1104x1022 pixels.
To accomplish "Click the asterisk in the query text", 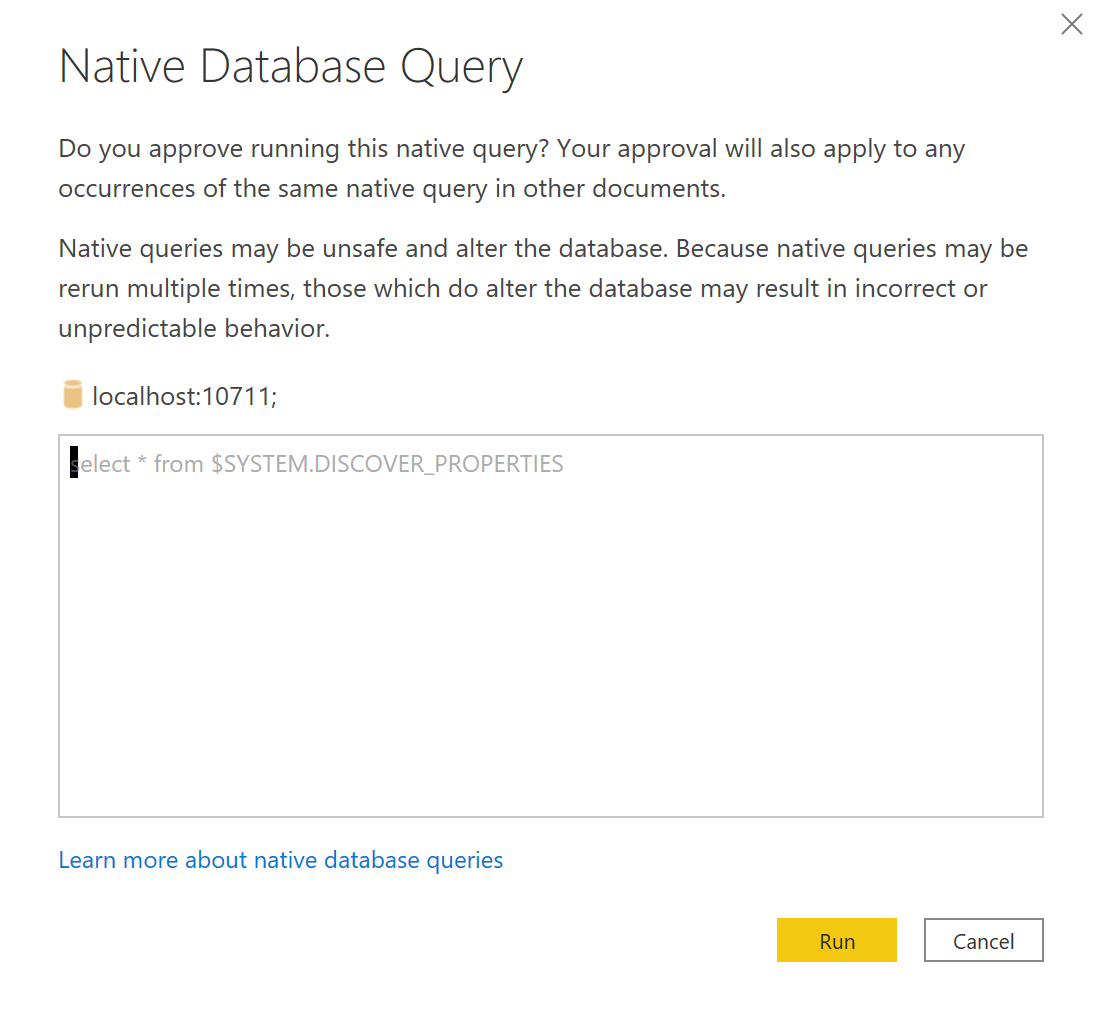I will pos(142,461).
